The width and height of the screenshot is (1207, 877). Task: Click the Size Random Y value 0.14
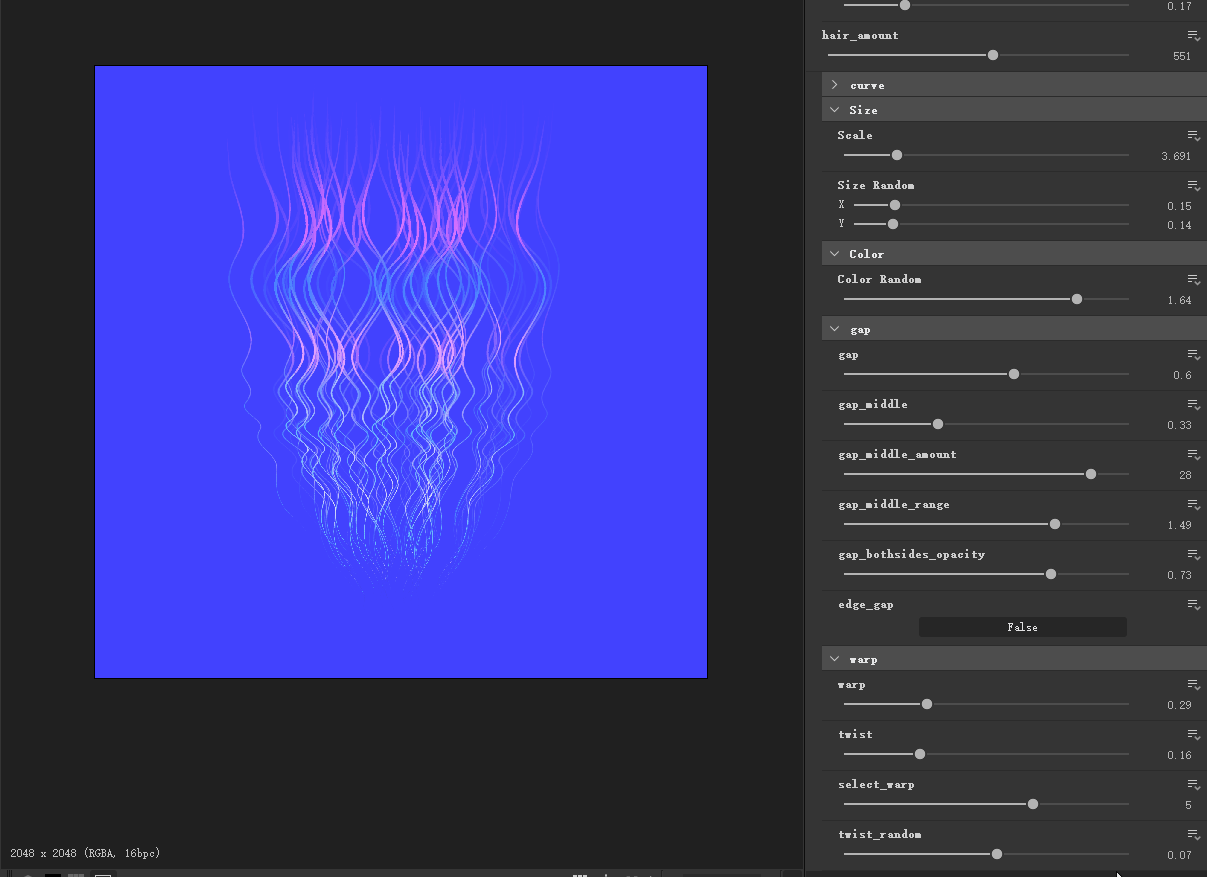click(x=1179, y=225)
